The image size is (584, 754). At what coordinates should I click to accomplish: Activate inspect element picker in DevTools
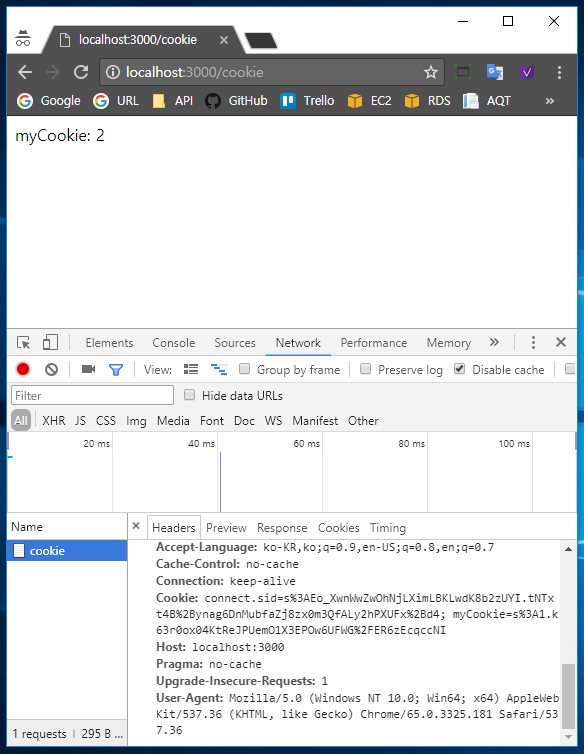[x=24, y=342]
